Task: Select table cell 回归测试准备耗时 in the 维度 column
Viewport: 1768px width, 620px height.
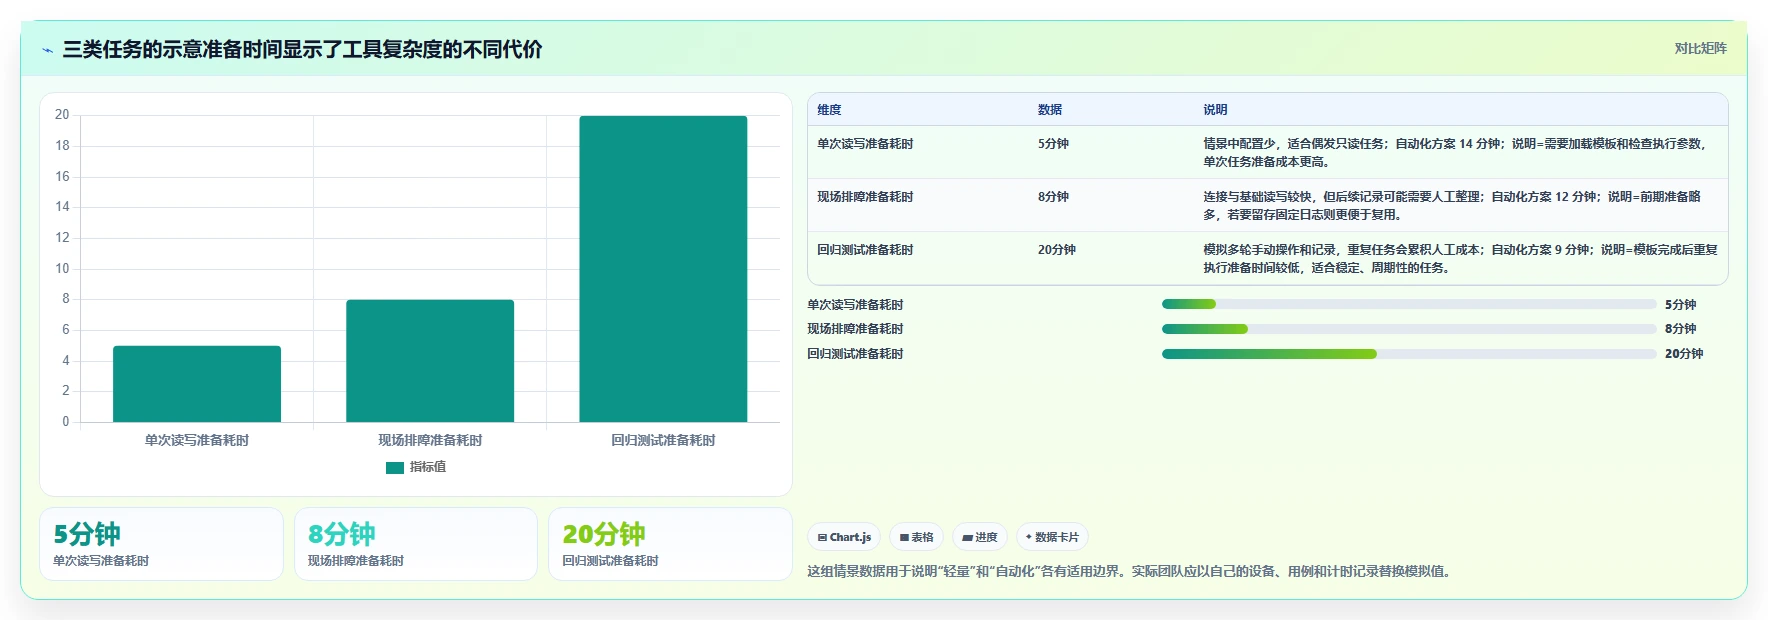Action: (x=865, y=250)
